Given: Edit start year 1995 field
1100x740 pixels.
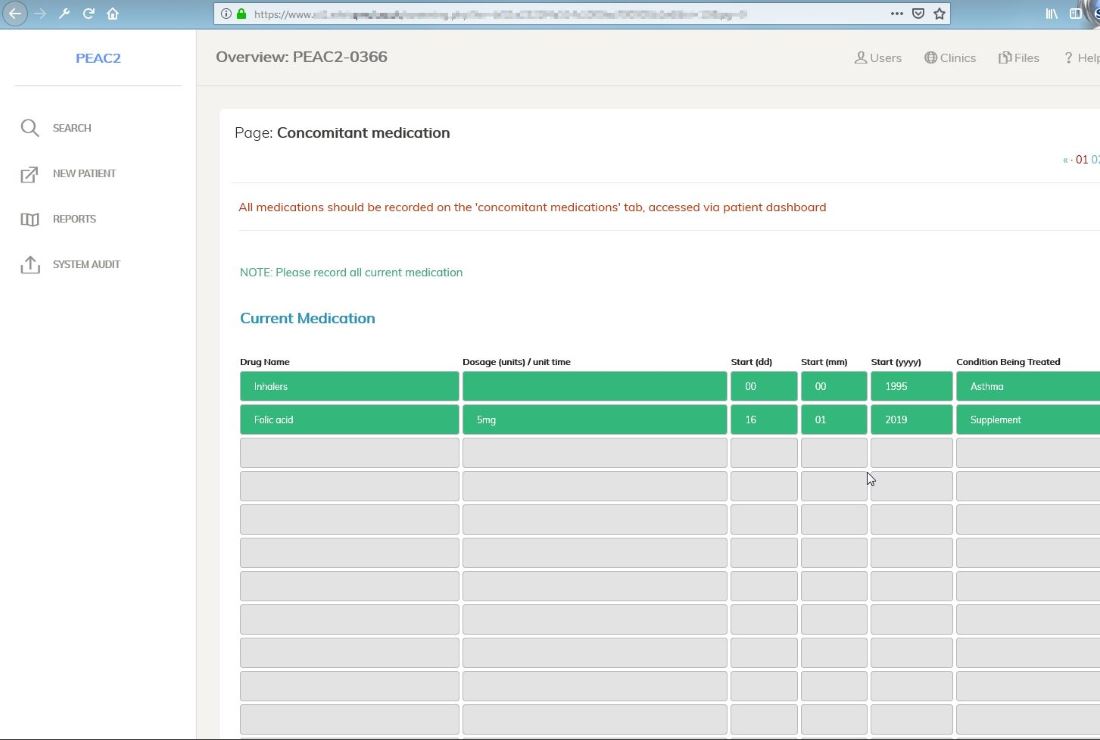Looking at the screenshot, I should click(x=911, y=386).
